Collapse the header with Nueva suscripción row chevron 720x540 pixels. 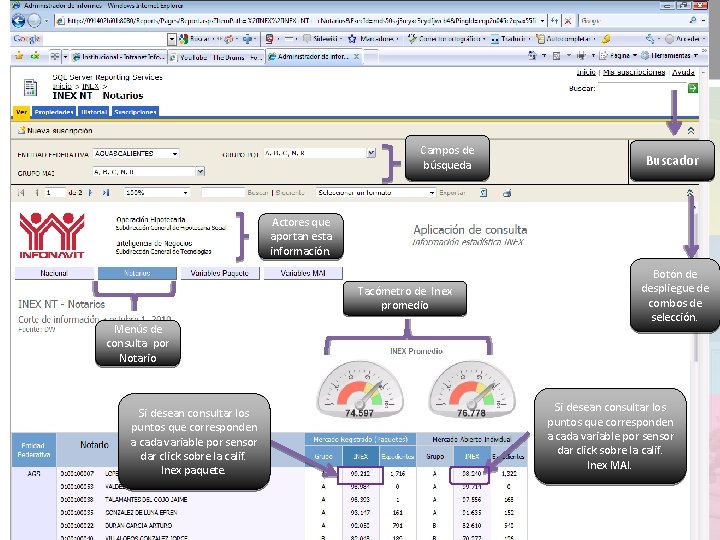pyautogui.click(x=691, y=131)
